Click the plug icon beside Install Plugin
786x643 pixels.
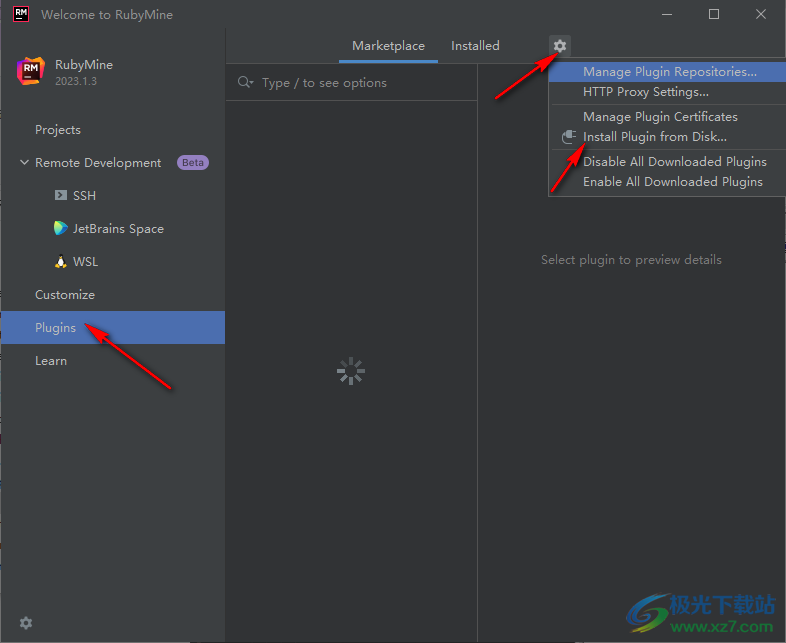(568, 137)
